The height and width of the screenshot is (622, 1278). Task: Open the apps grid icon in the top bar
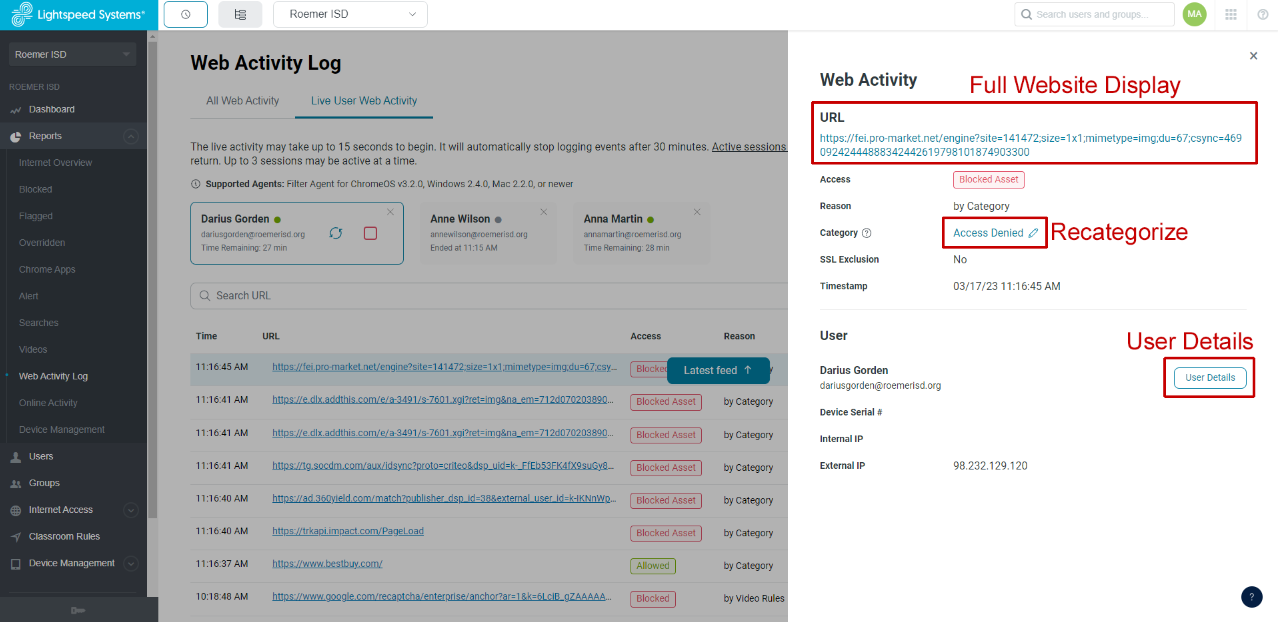pos(1231,14)
